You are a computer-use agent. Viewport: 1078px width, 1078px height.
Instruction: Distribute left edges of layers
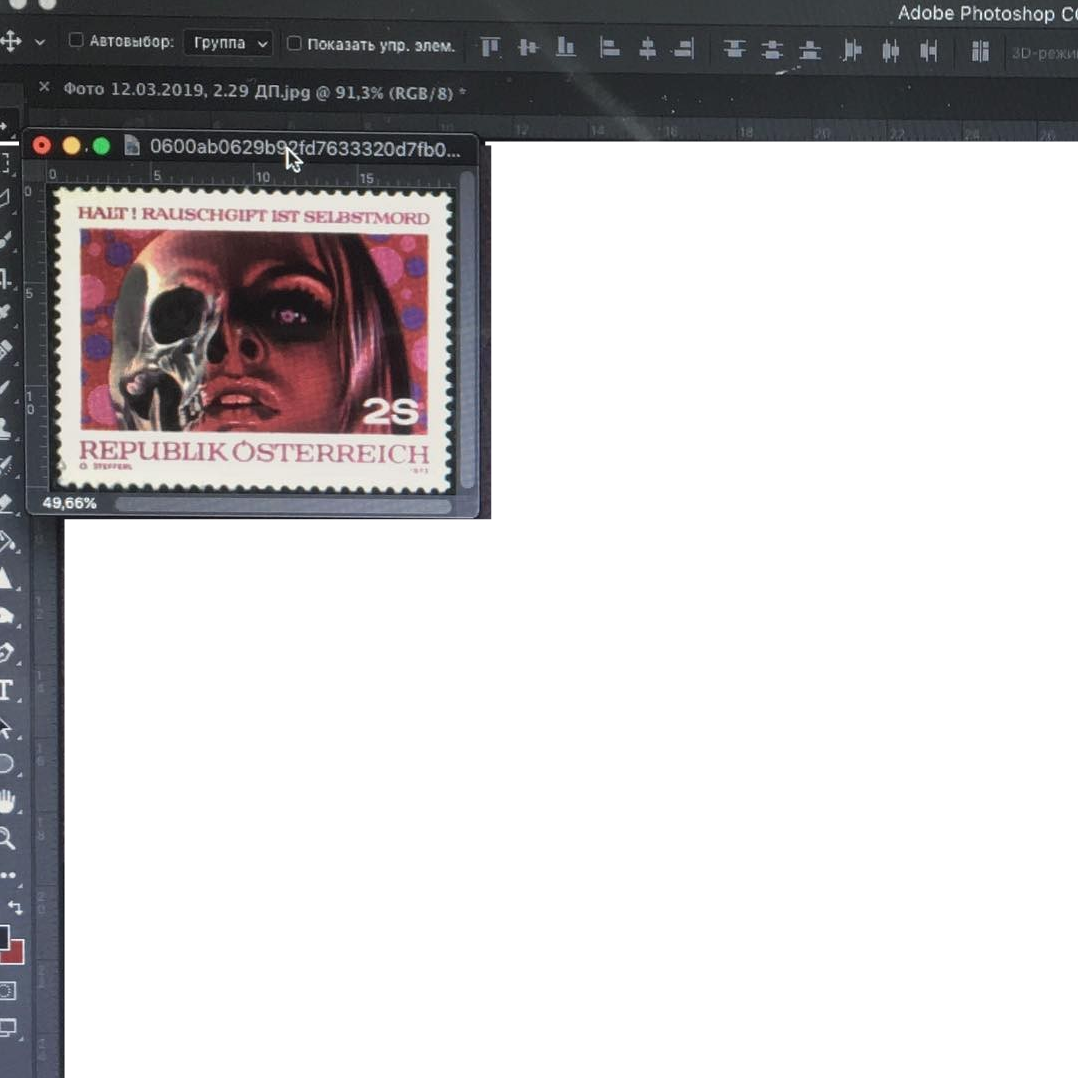[852, 50]
